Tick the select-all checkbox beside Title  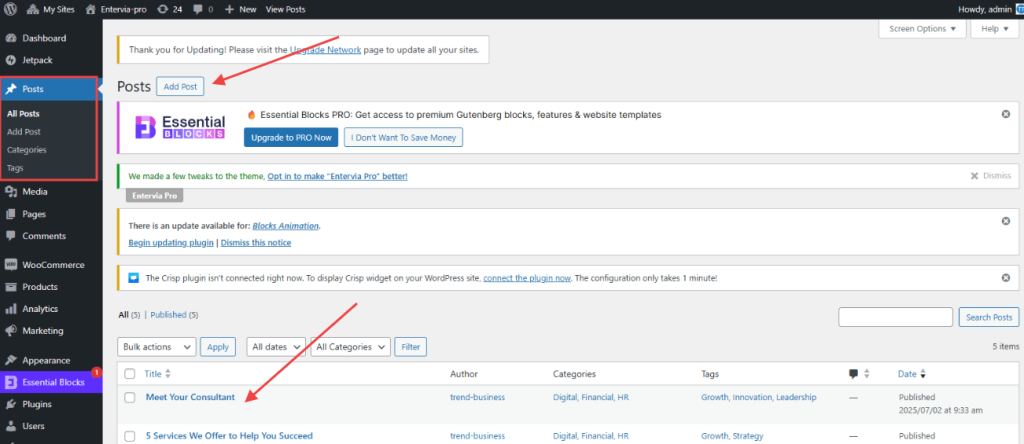pos(129,374)
